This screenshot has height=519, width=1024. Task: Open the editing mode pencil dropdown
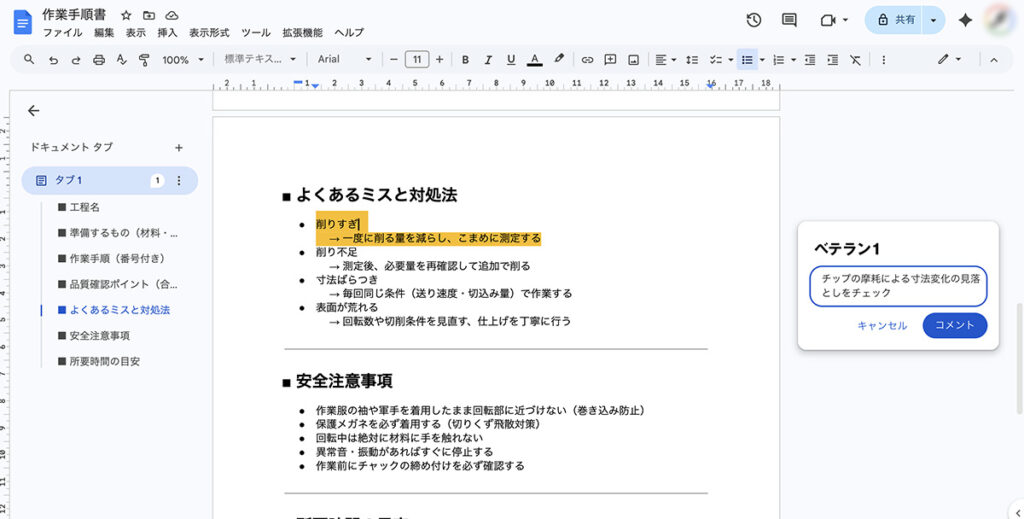pyautogui.click(x=949, y=59)
